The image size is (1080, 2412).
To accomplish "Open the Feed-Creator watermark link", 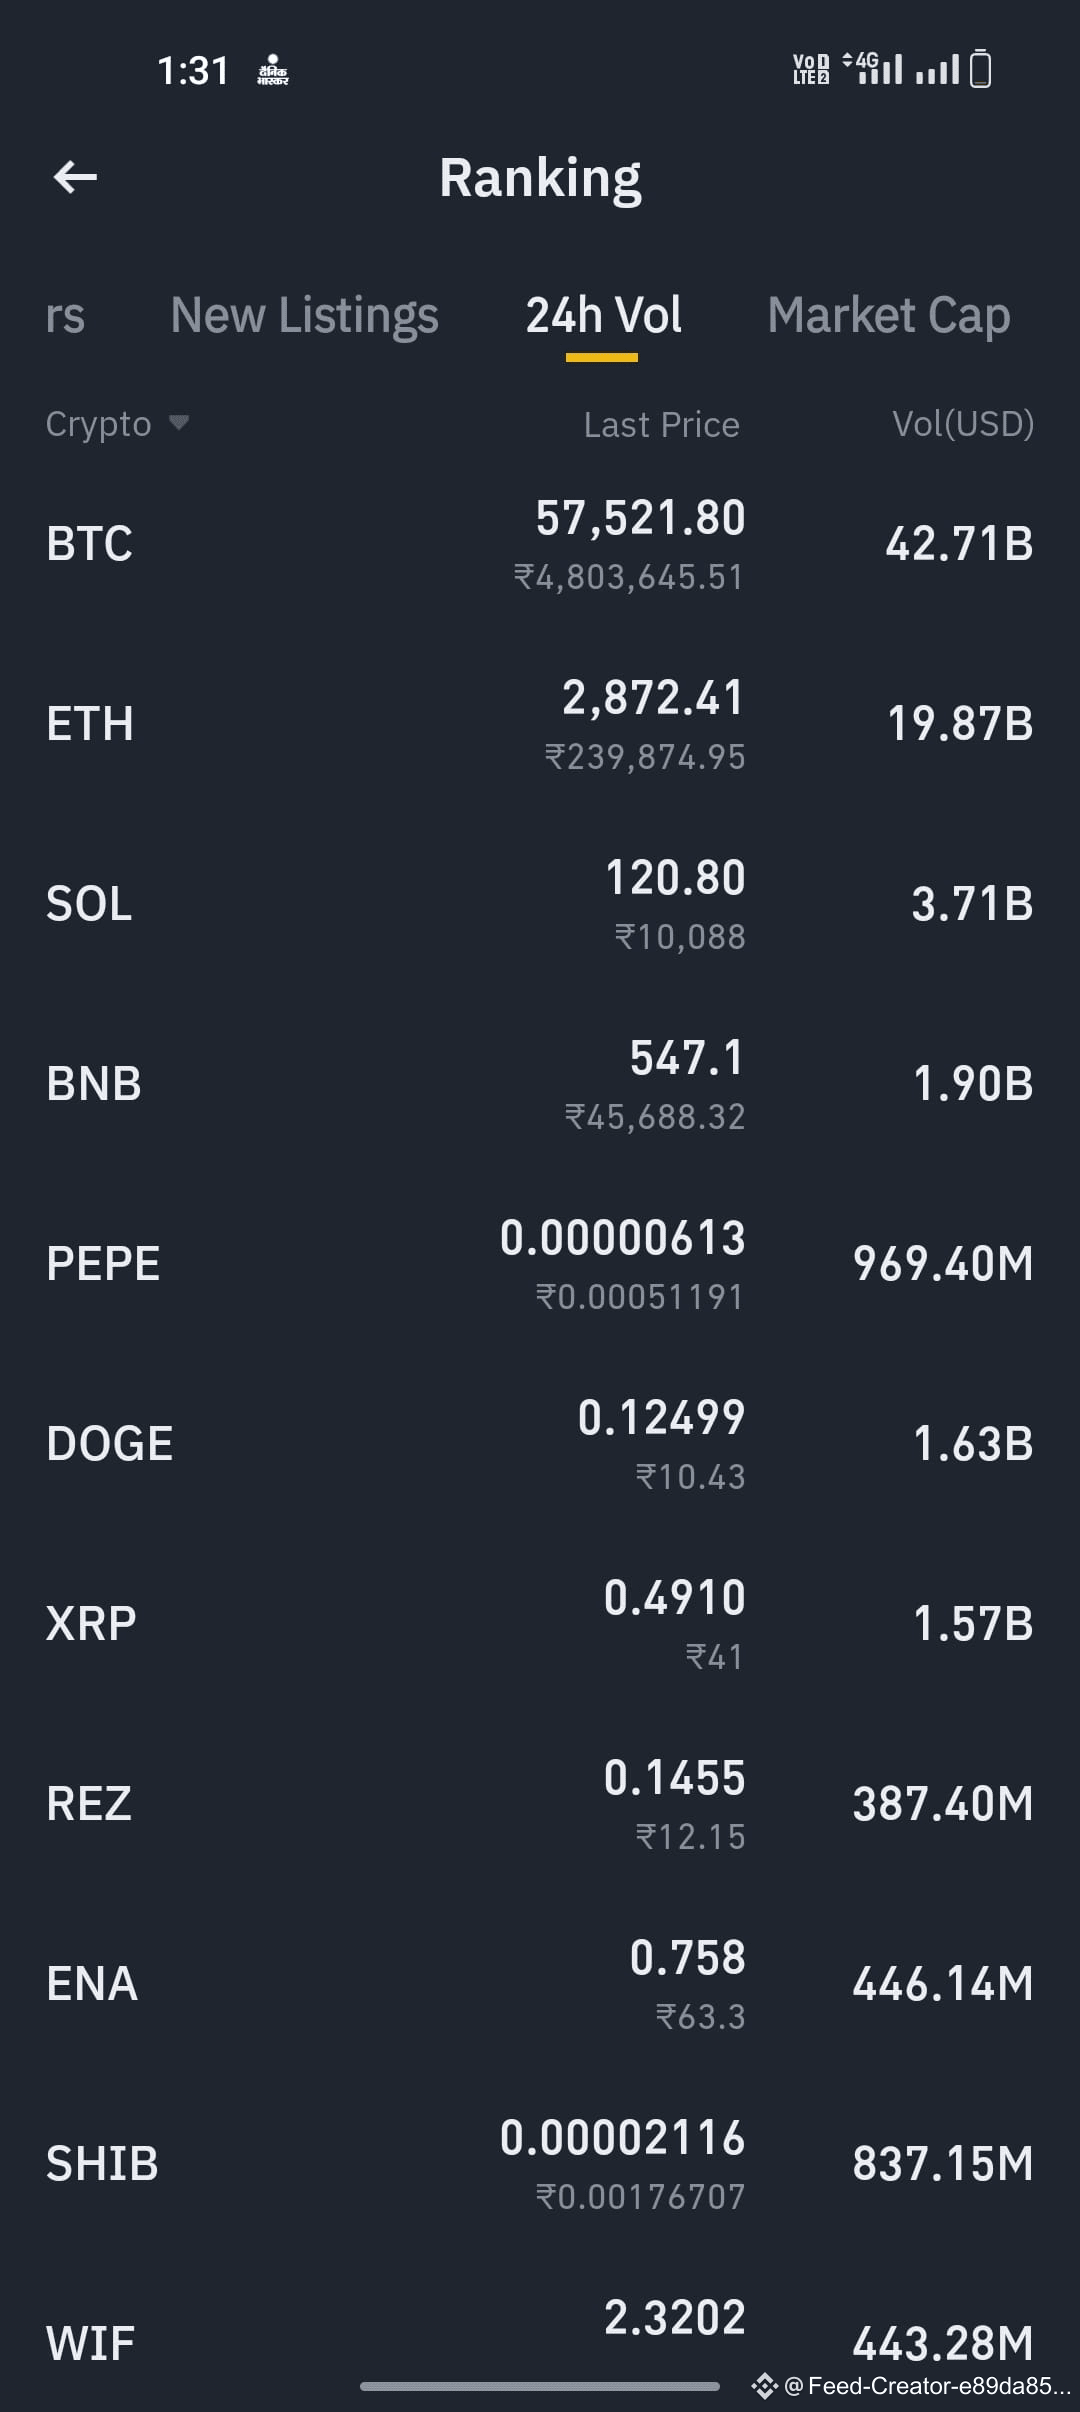I will (928, 2386).
